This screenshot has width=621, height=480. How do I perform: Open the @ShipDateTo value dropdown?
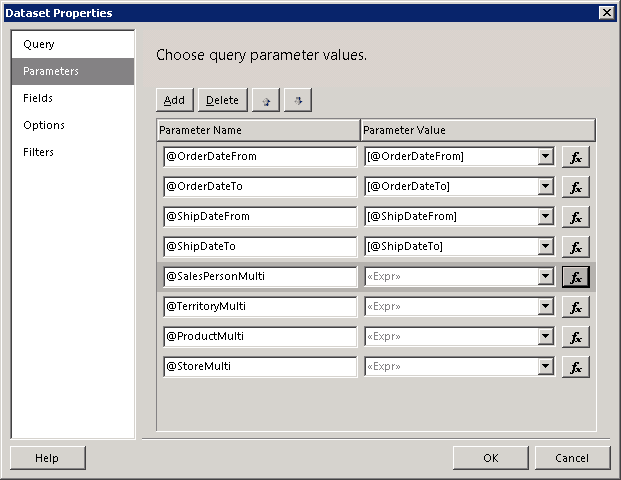click(x=545, y=247)
